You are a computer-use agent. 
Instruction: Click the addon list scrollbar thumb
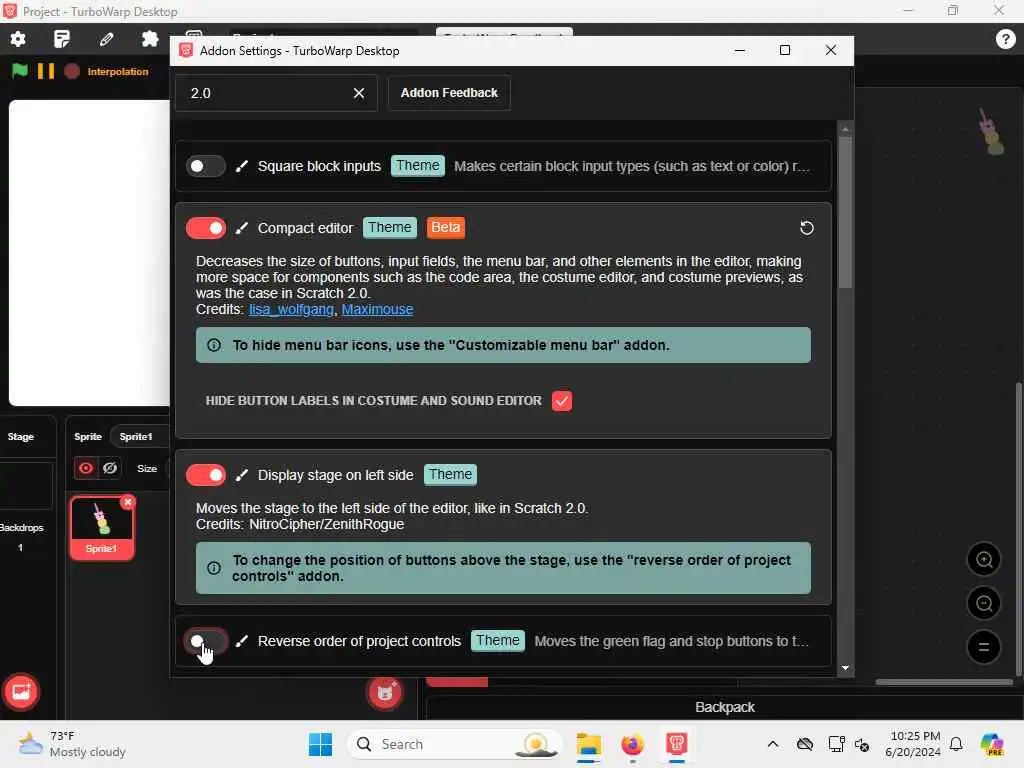pyautogui.click(x=845, y=212)
